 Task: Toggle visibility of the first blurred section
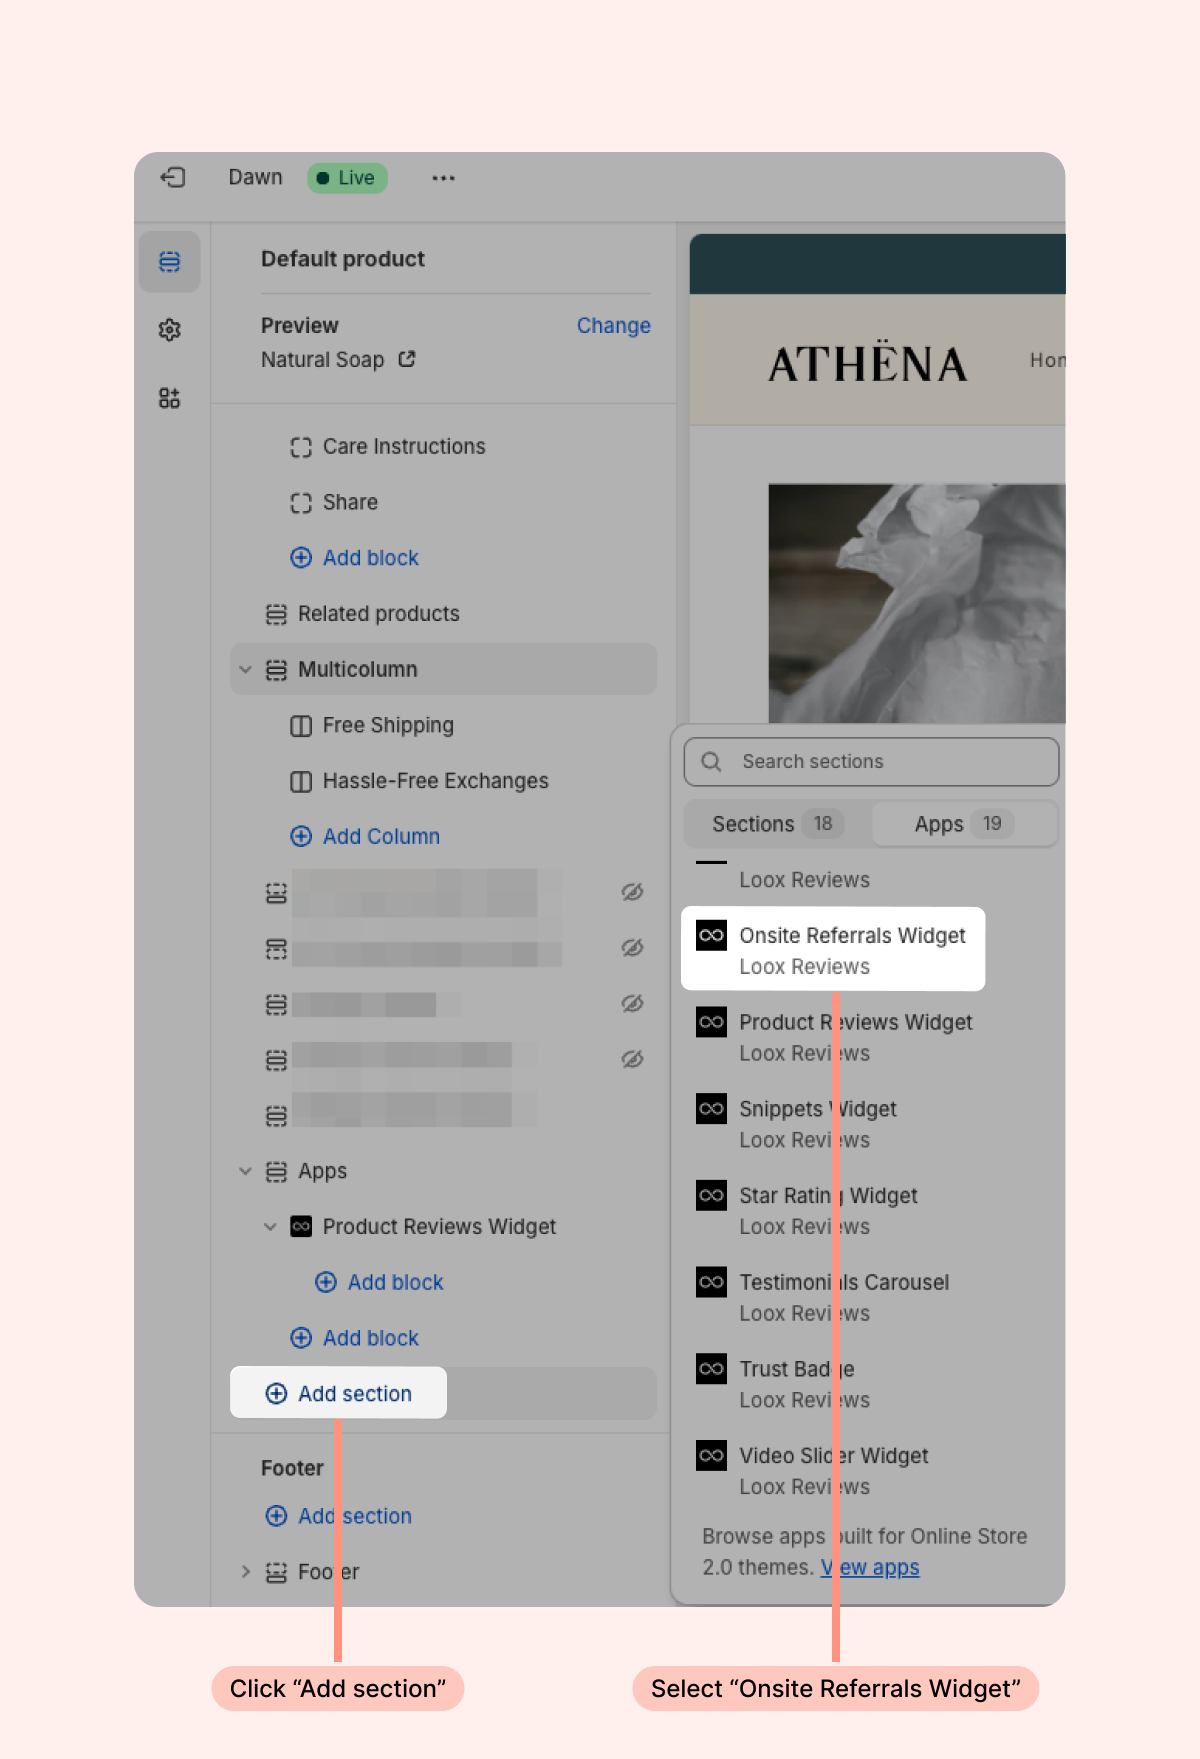click(x=632, y=892)
